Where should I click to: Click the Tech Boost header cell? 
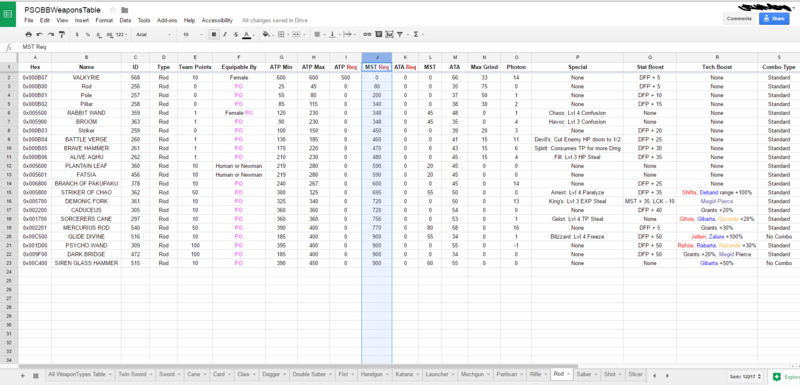pyautogui.click(x=717, y=67)
